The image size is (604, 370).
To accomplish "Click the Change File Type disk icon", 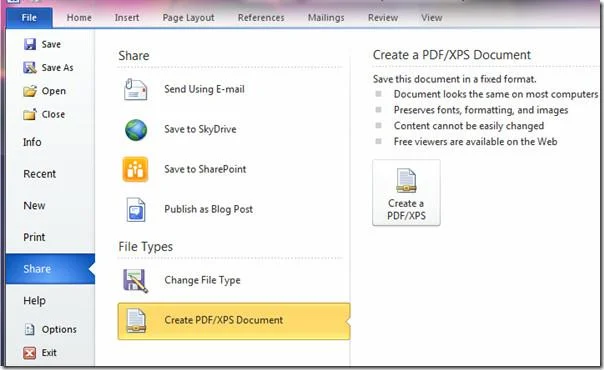I will pos(135,280).
